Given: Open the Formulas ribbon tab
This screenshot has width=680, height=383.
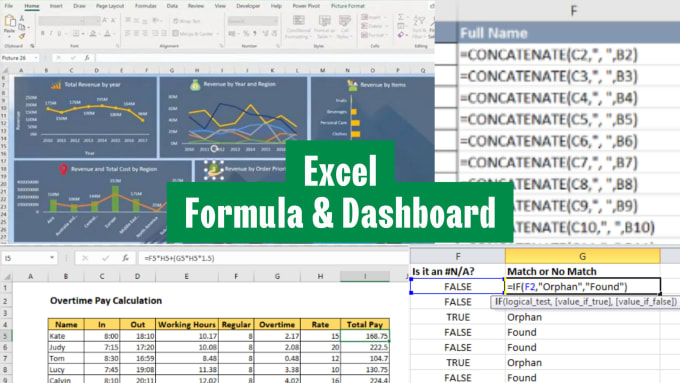Looking at the screenshot, I should (x=145, y=6).
